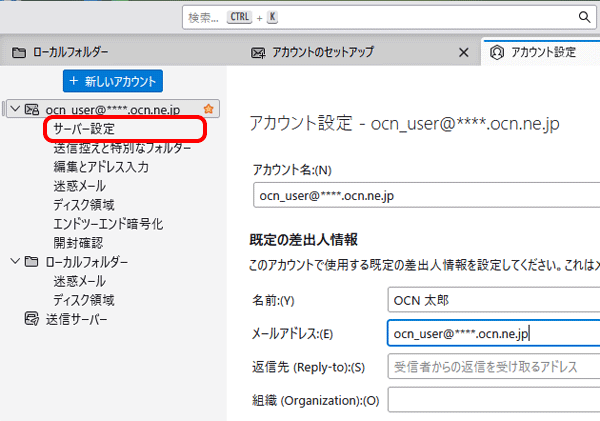Click the local folders (ローカルフォルダー) folder icon in tree

31,262
